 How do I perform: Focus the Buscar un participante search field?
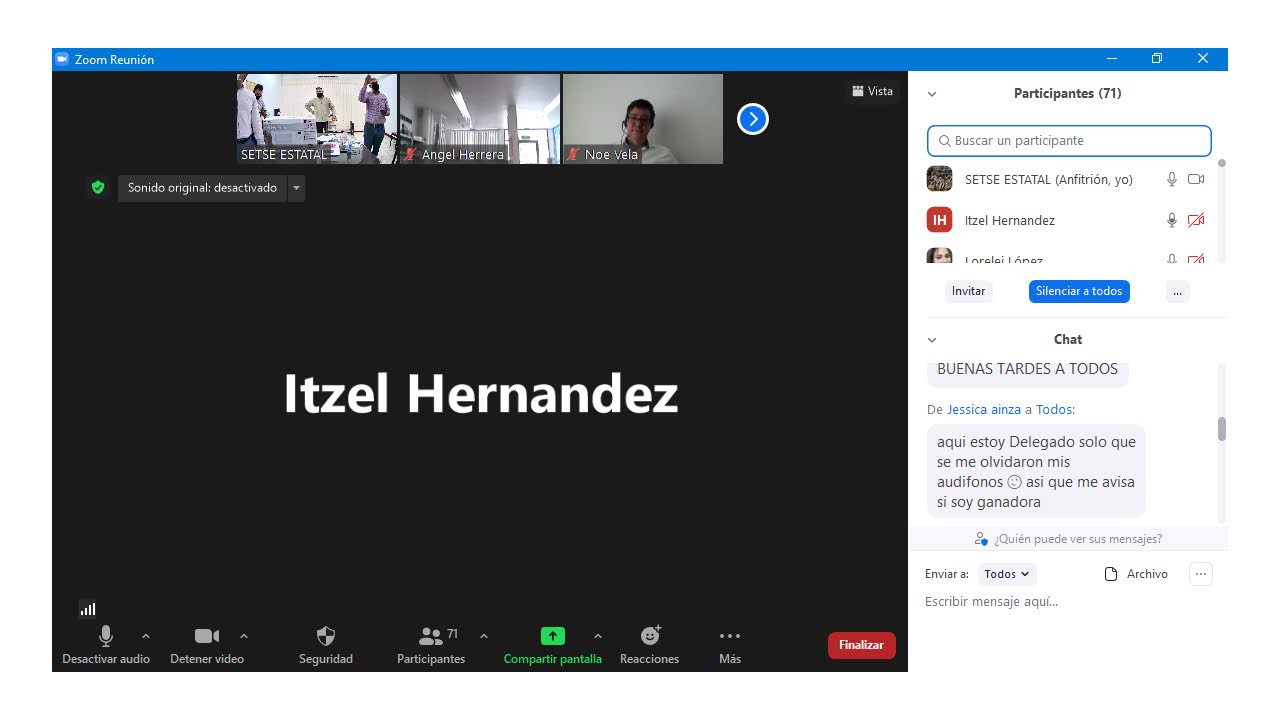(x=1070, y=141)
